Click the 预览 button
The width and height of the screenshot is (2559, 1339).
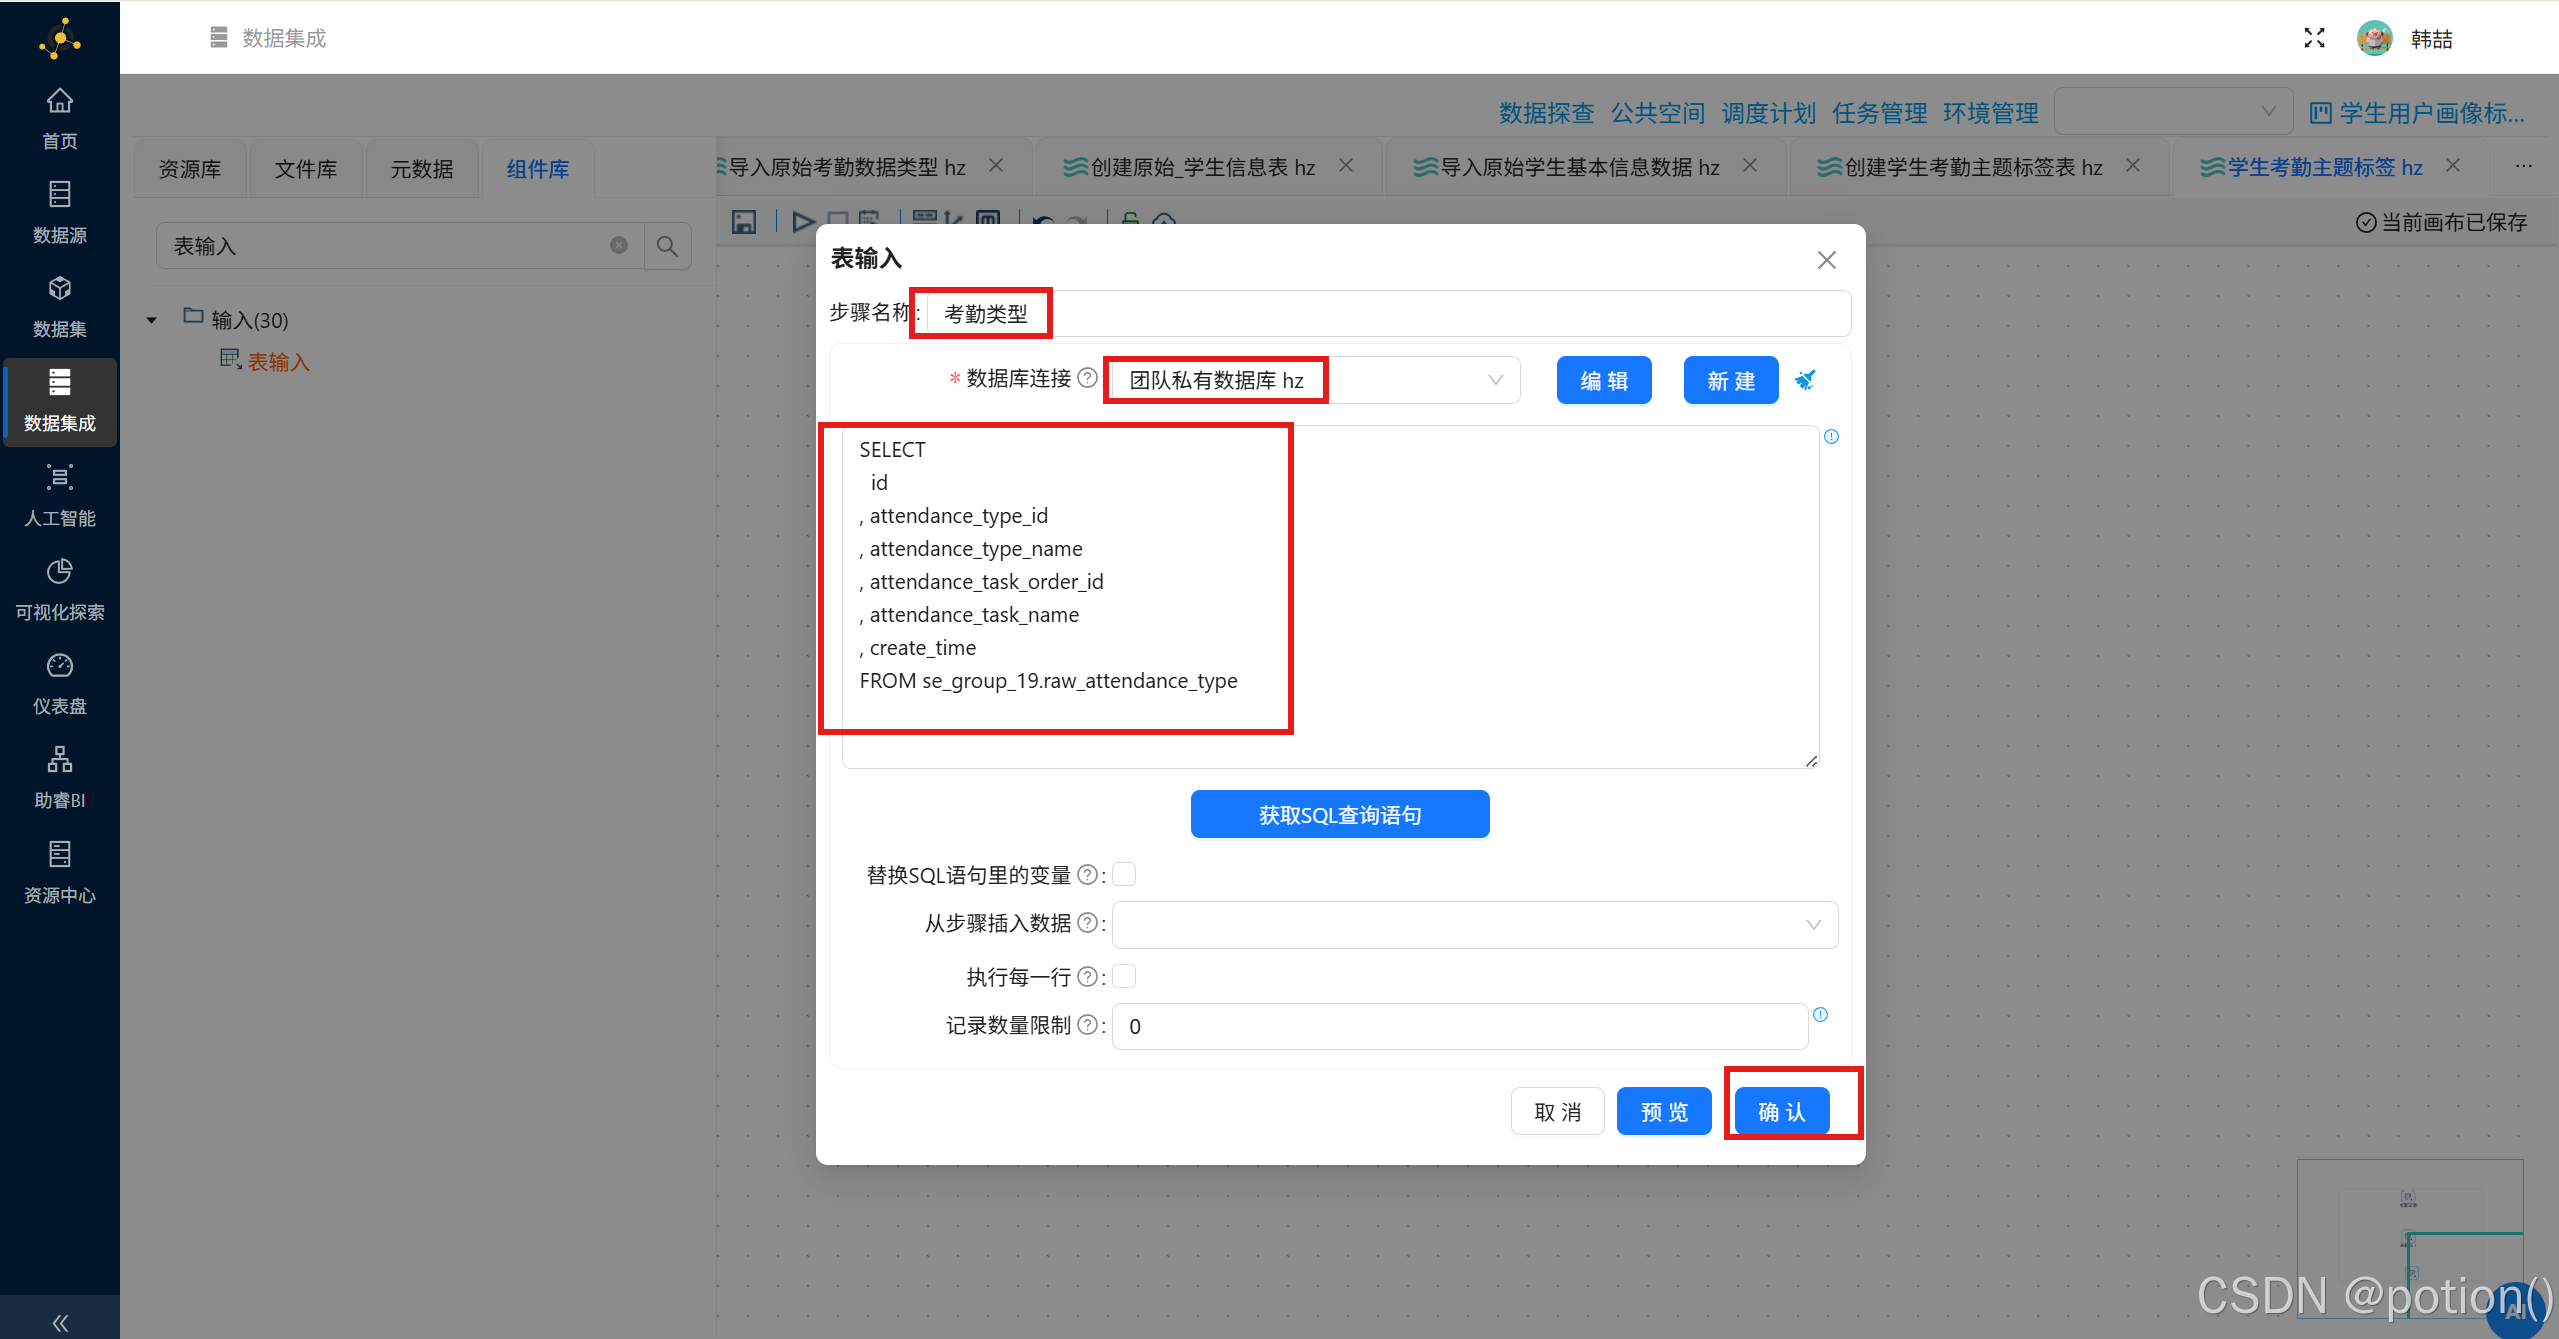click(x=1664, y=1111)
